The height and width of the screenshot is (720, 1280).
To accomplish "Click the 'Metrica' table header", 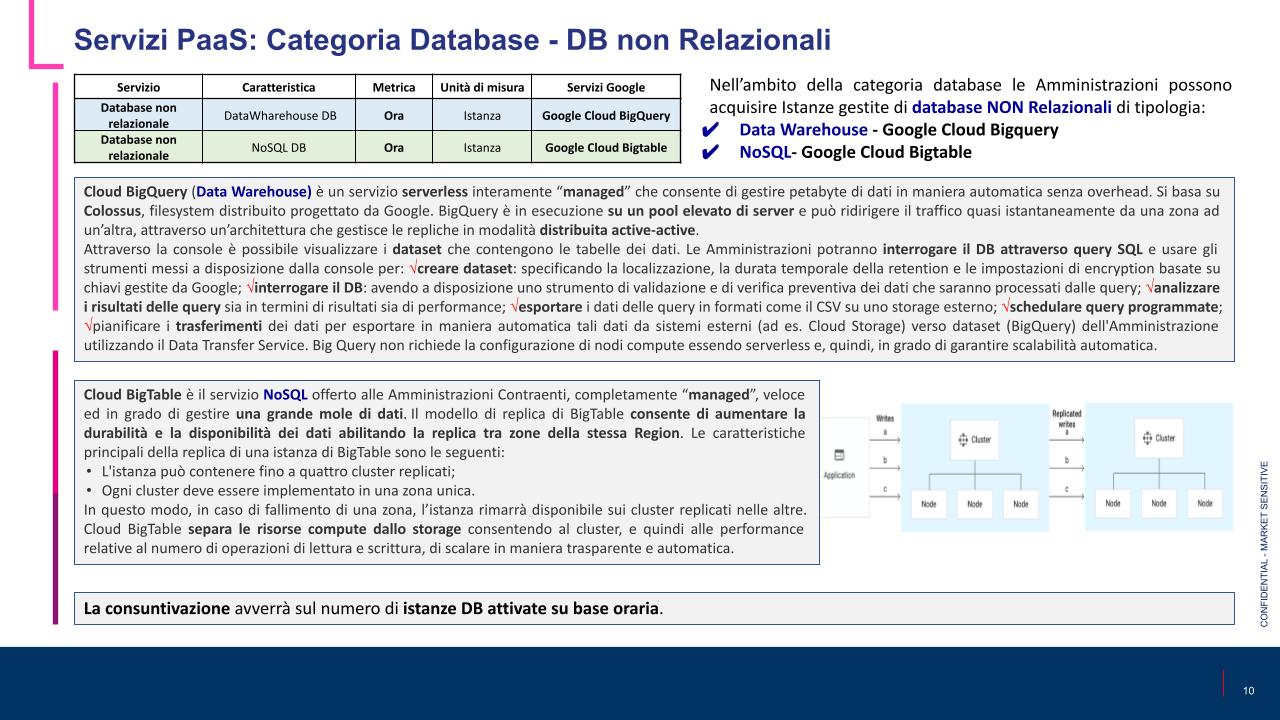I will (x=394, y=88).
